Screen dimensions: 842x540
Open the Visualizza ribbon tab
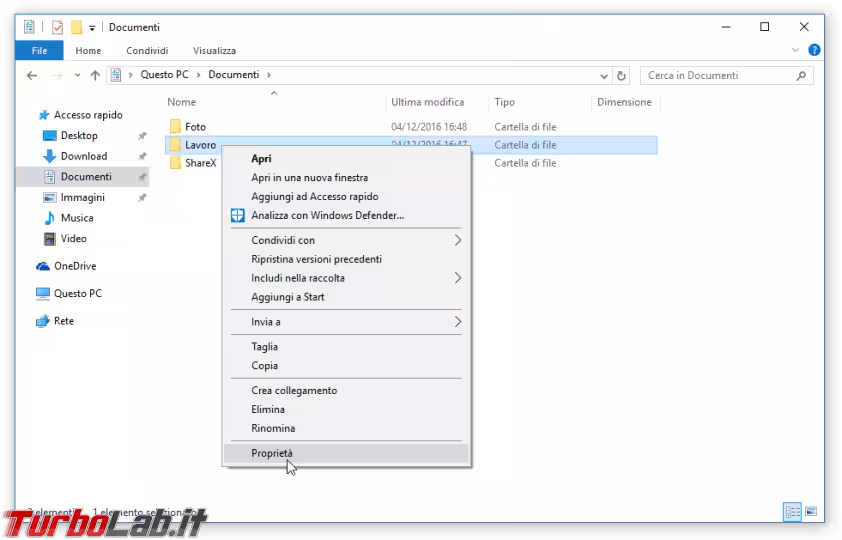[x=214, y=51]
